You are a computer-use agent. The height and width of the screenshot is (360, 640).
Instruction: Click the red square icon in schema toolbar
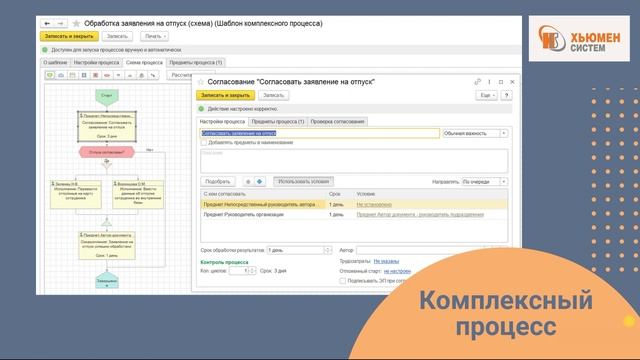coord(96,75)
